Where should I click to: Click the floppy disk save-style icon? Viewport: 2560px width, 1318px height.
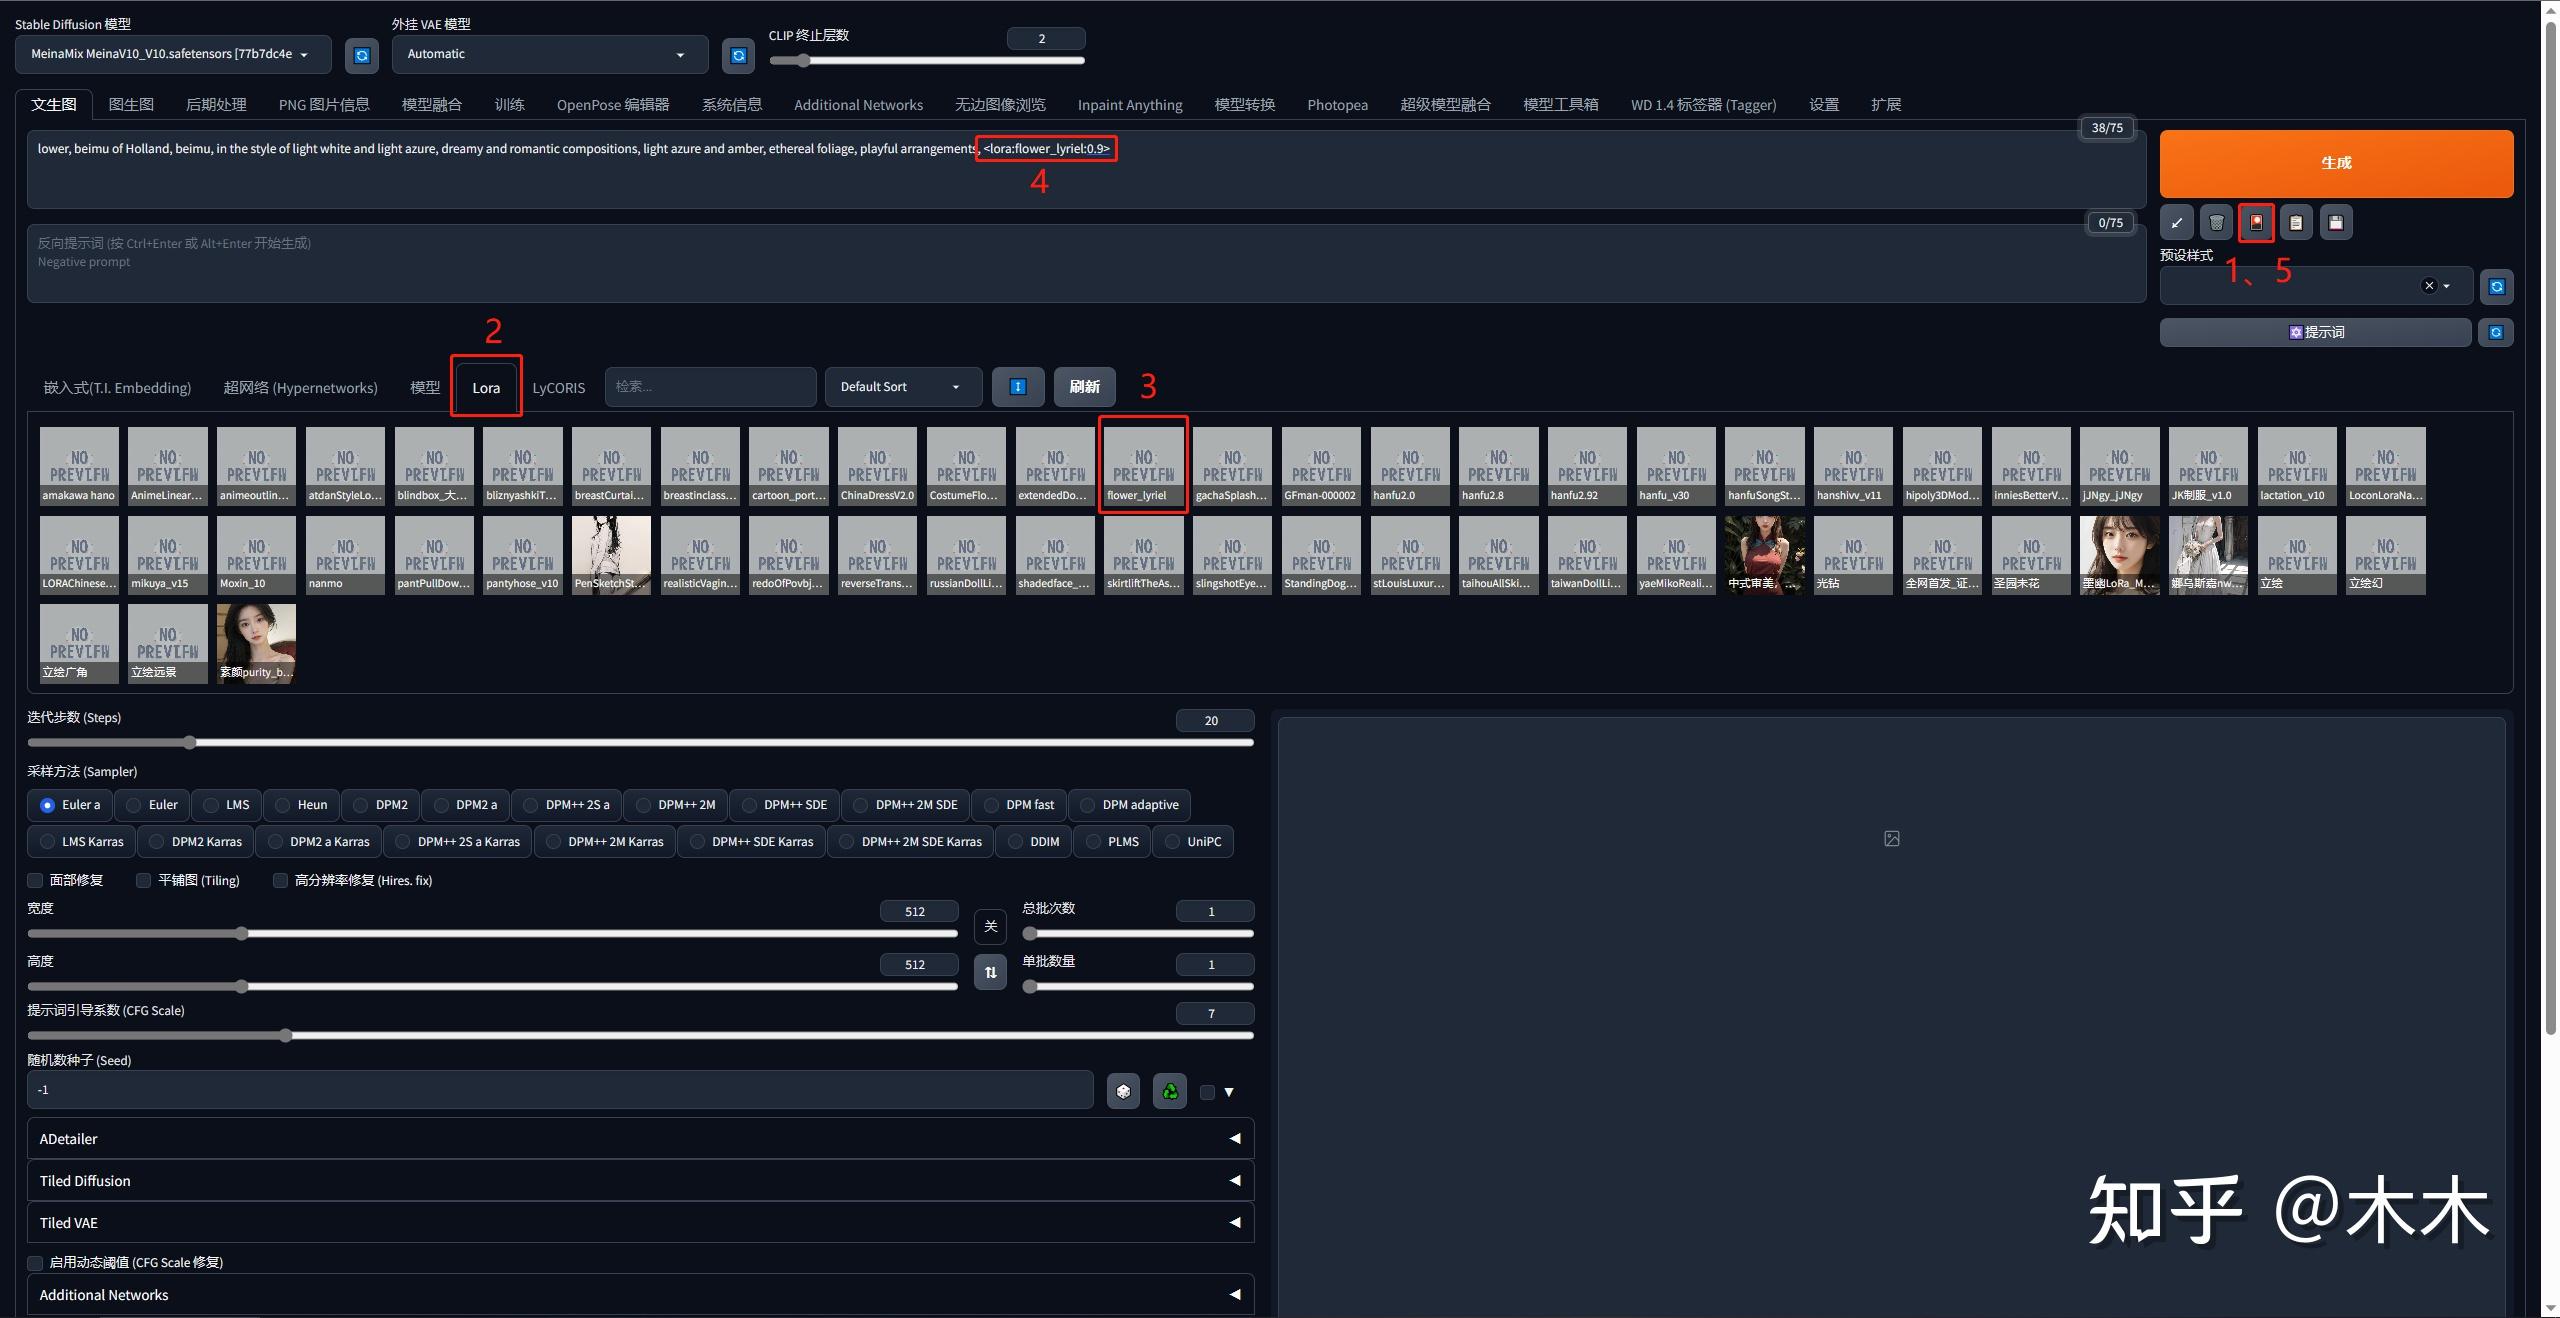pos(2336,223)
